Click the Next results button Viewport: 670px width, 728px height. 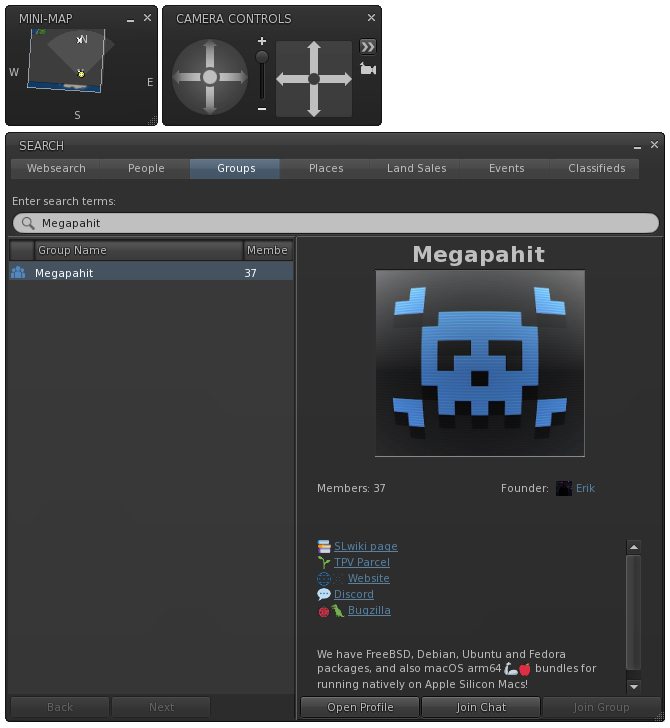coord(161,707)
